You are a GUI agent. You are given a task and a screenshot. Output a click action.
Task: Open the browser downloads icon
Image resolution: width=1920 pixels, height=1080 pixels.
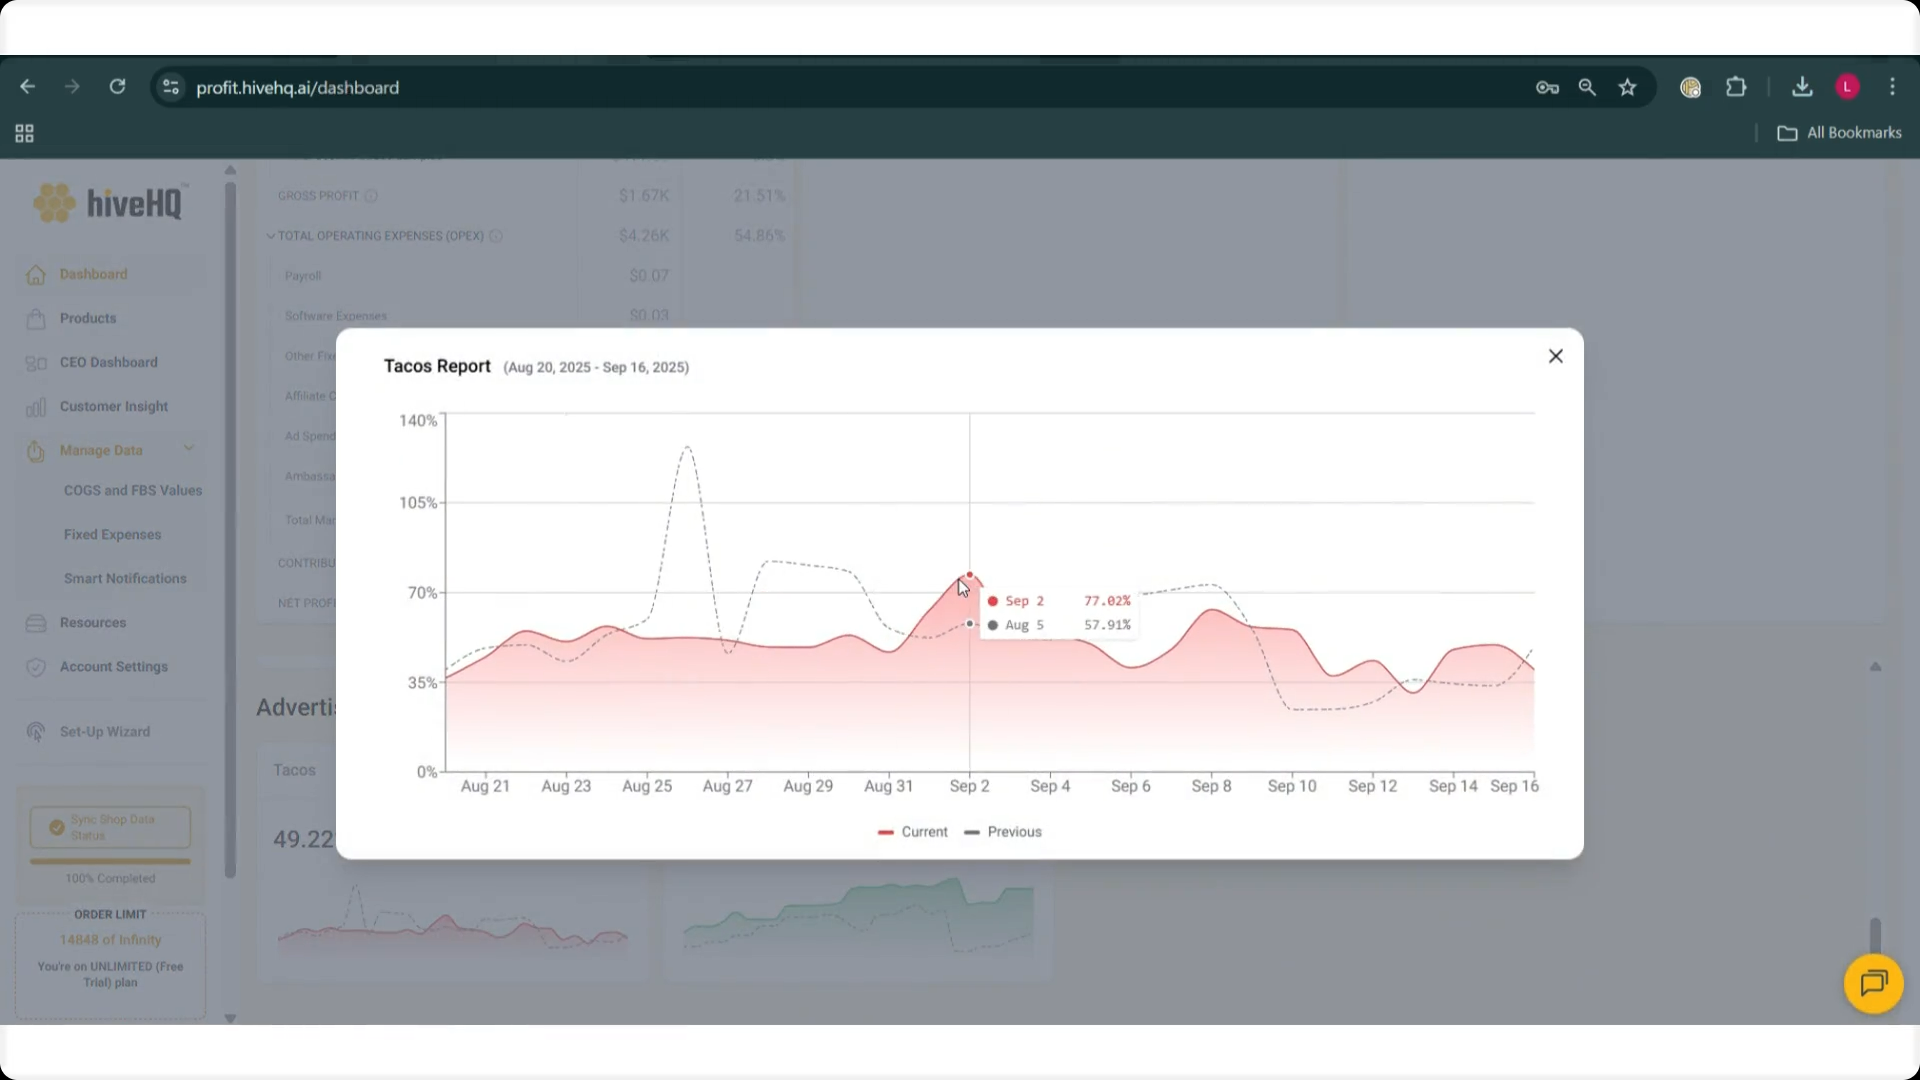1802,87
